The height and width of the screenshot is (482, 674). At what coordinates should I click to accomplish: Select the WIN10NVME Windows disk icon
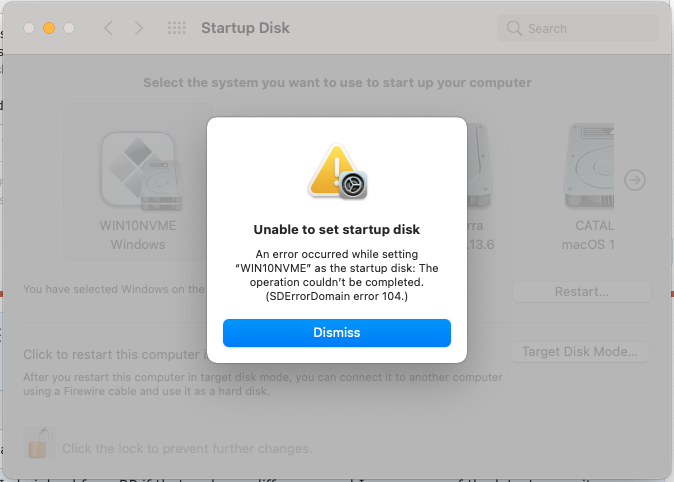coord(141,171)
